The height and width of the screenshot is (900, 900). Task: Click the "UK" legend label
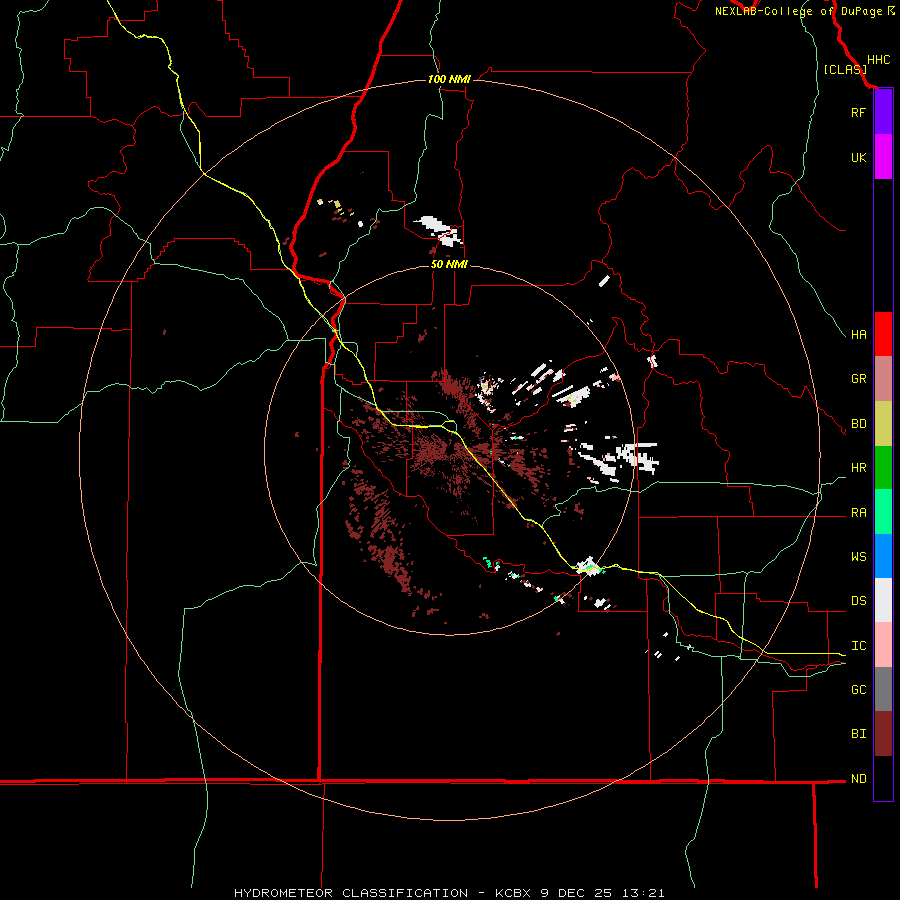click(858, 157)
